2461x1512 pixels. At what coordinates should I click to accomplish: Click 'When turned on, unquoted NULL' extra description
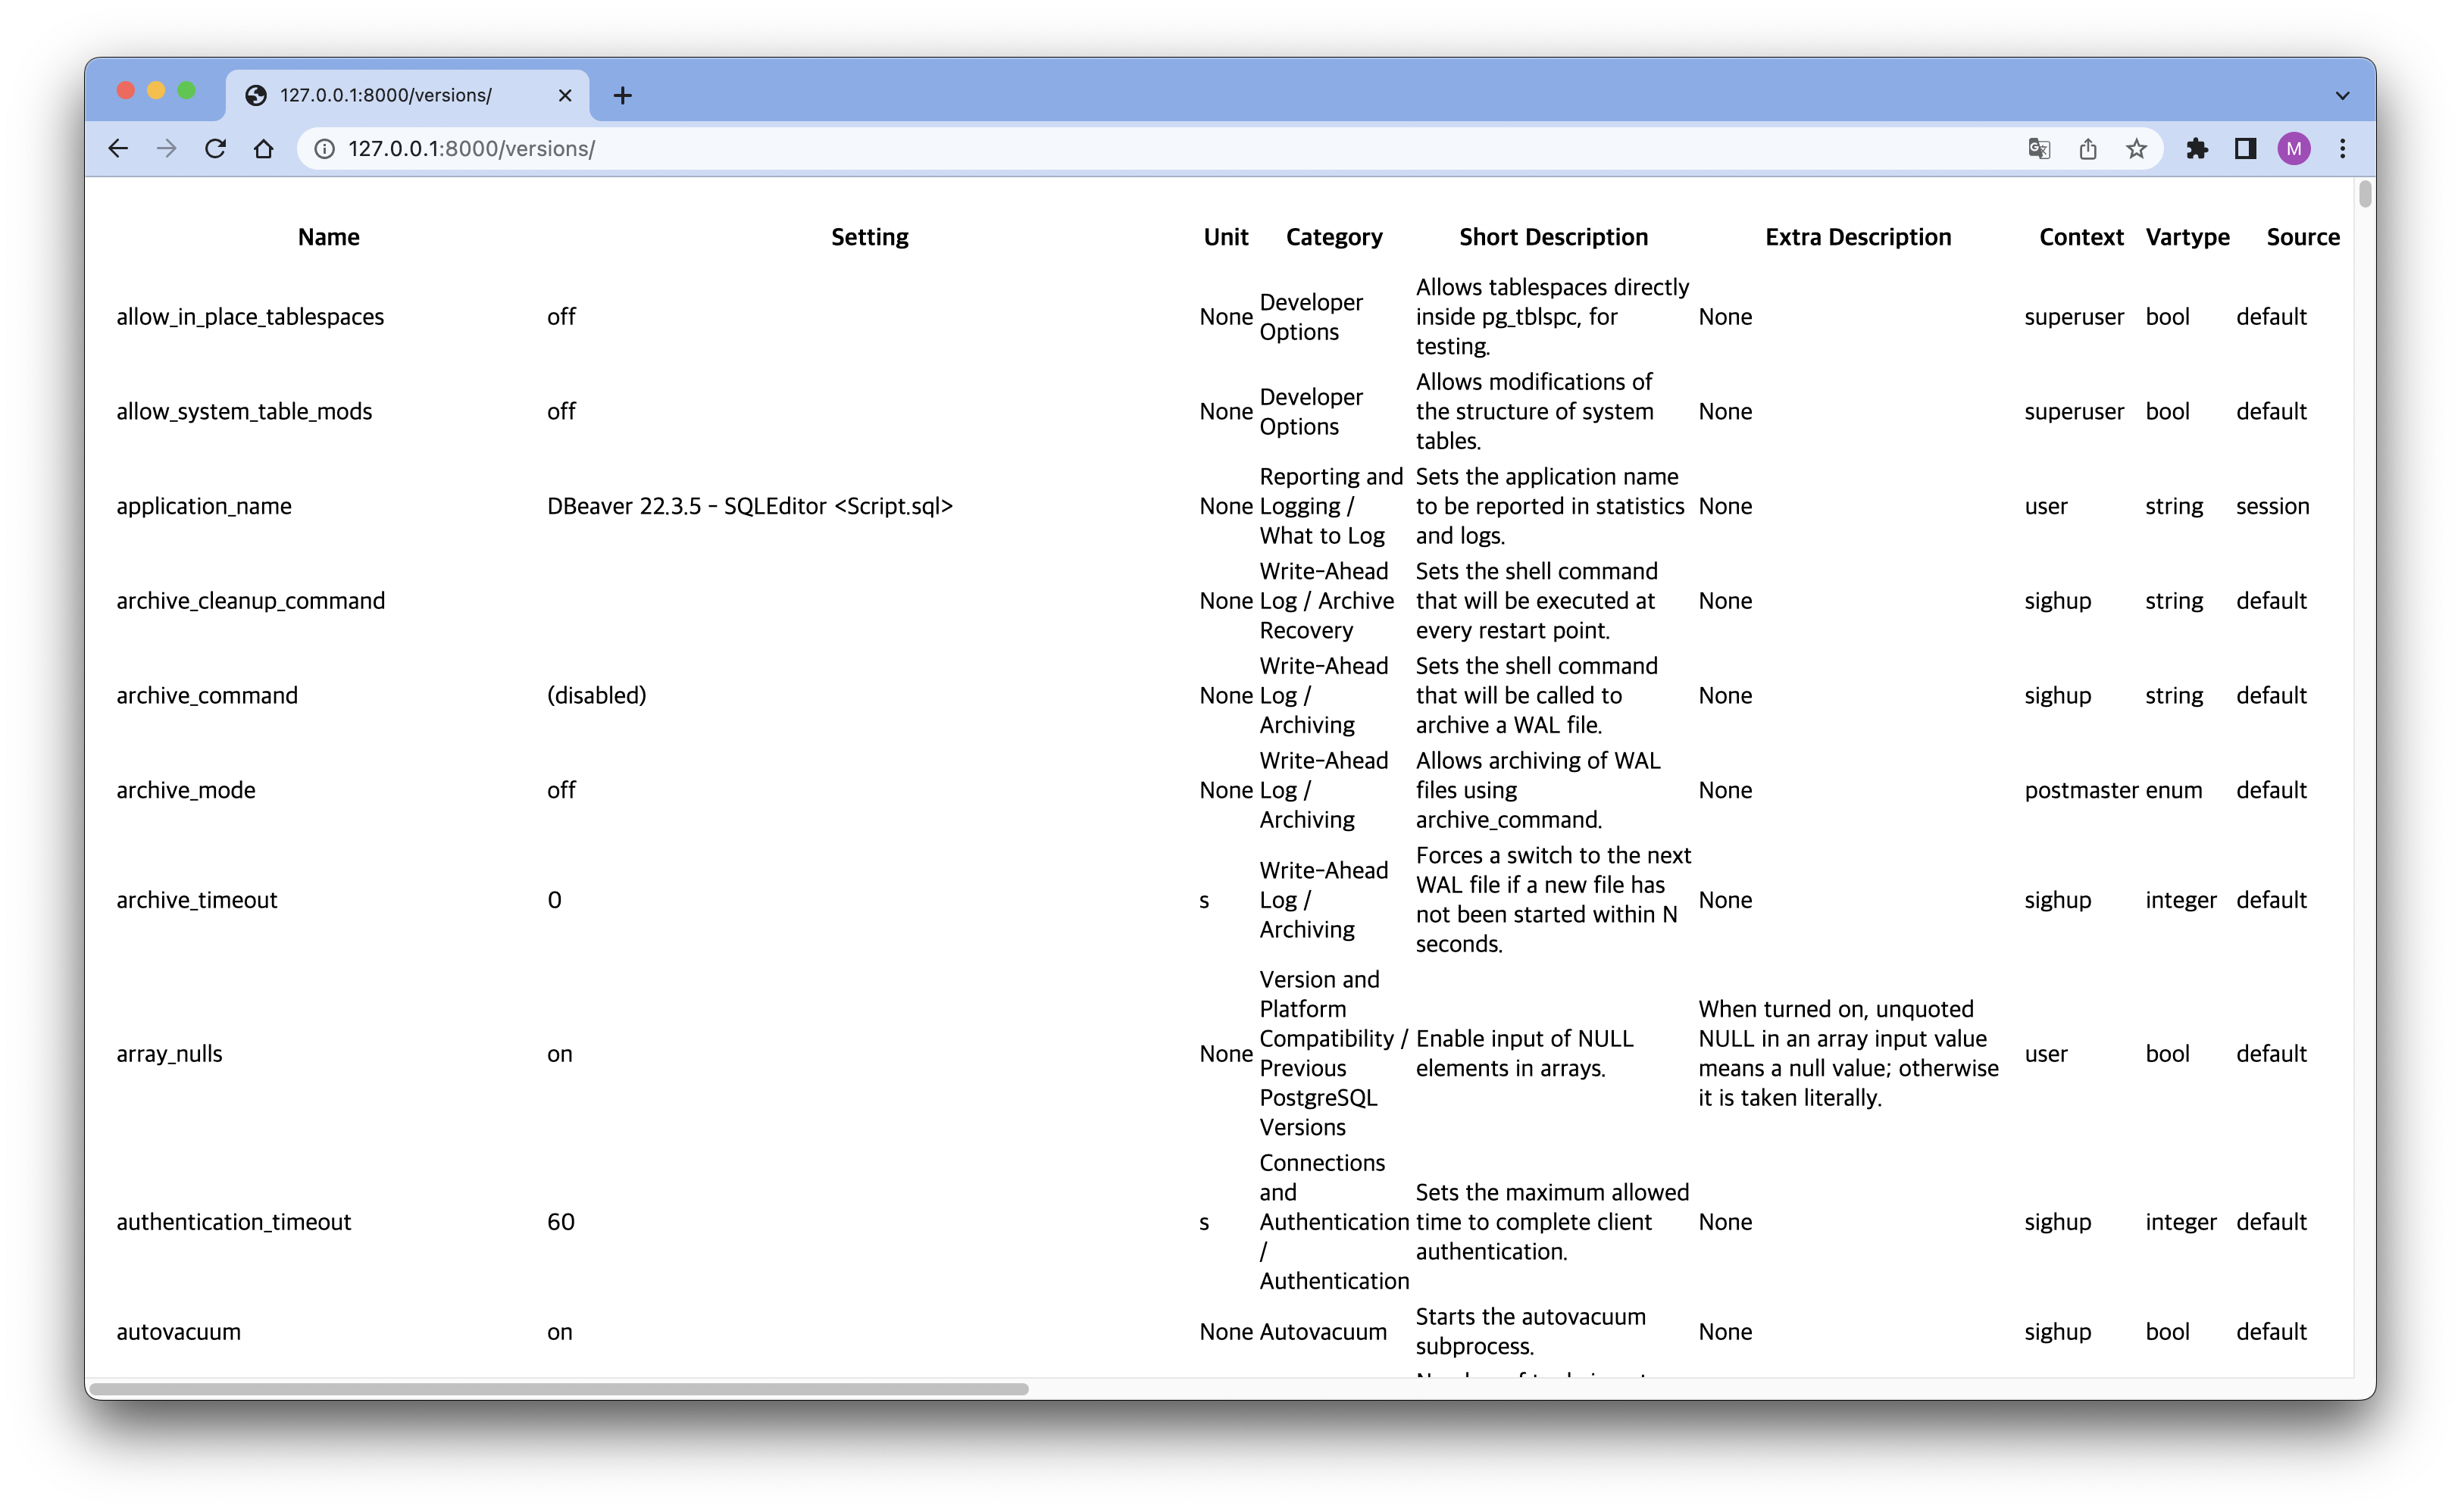1848,1054
